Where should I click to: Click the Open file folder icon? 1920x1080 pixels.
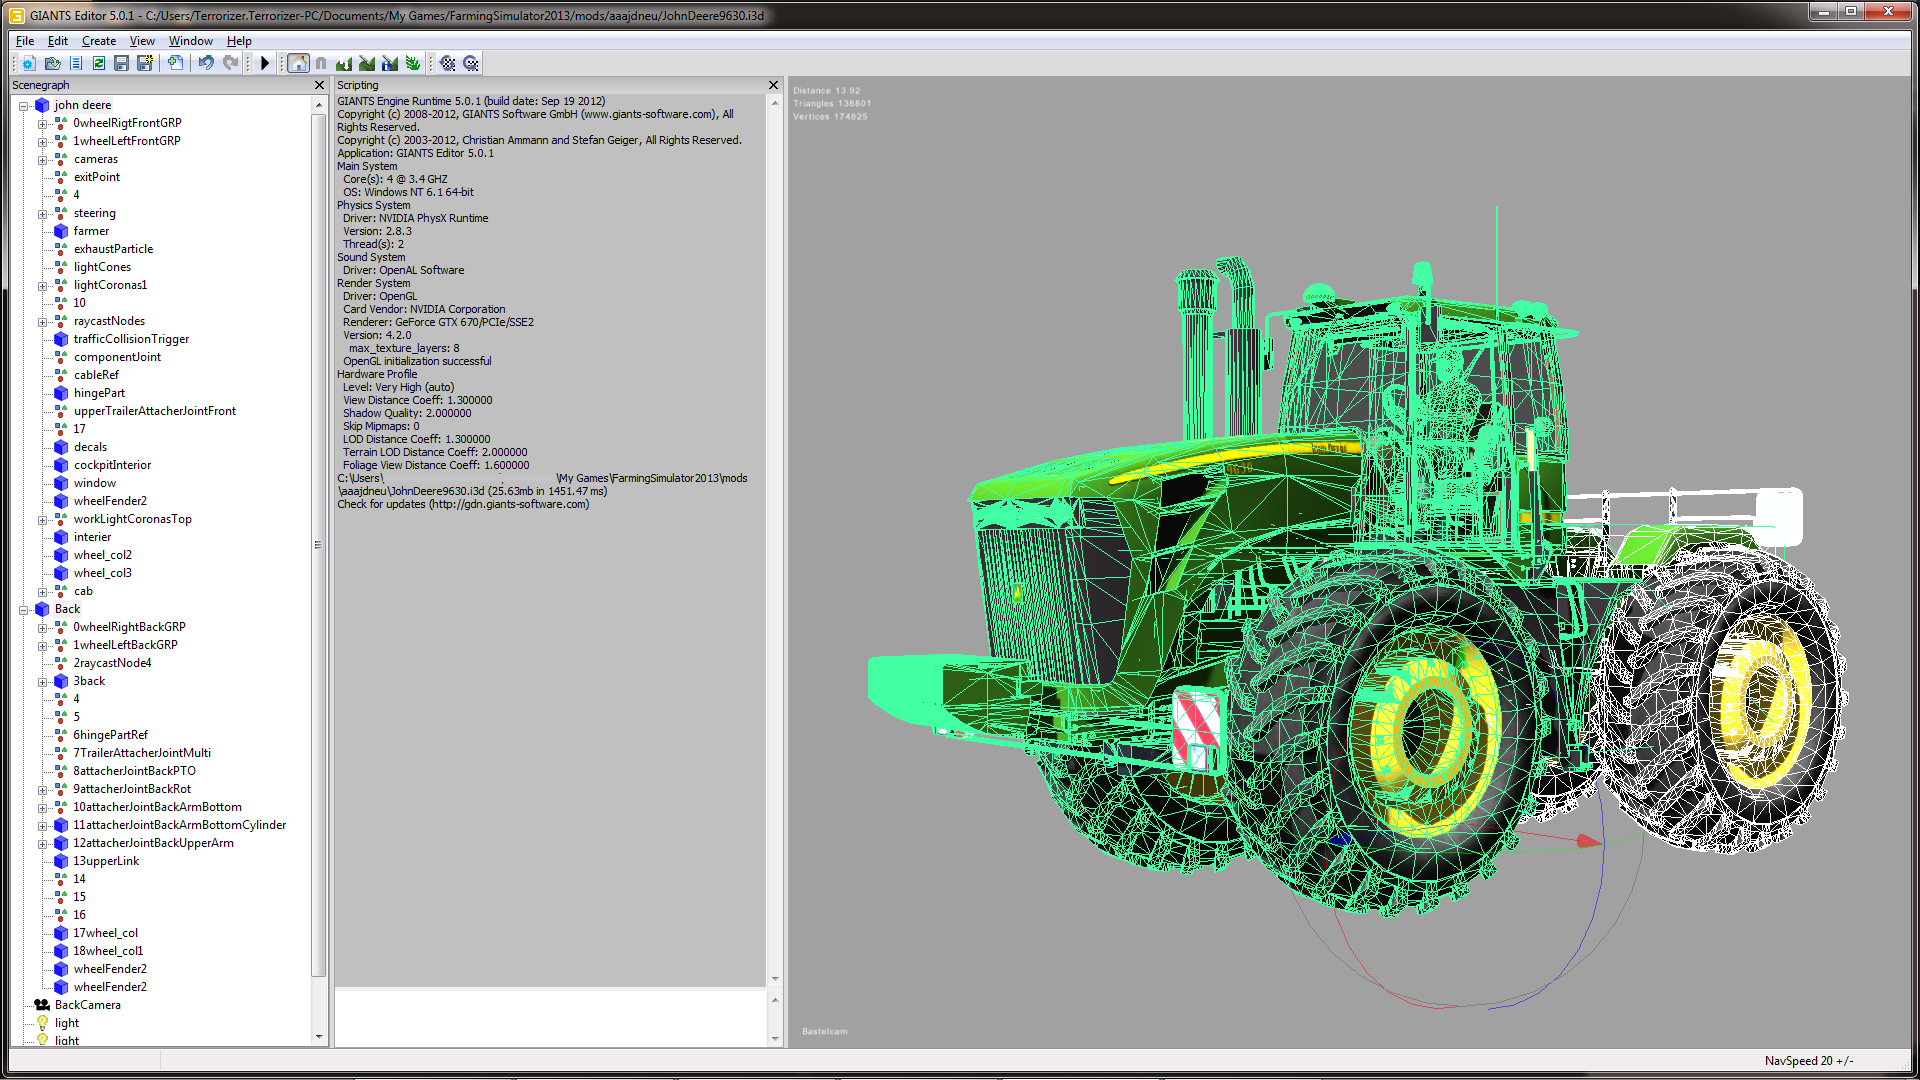click(x=52, y=63)
